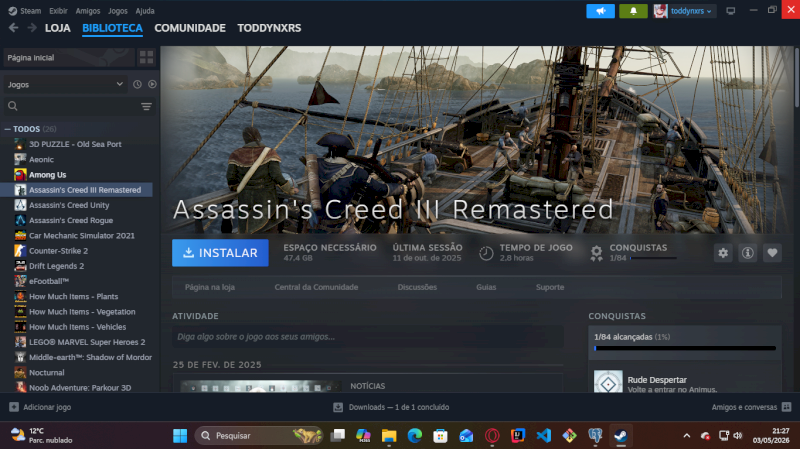Screen dimensions: 800x449
Task: Add game to favorites heart icon
Action: (x=772, y=253)
